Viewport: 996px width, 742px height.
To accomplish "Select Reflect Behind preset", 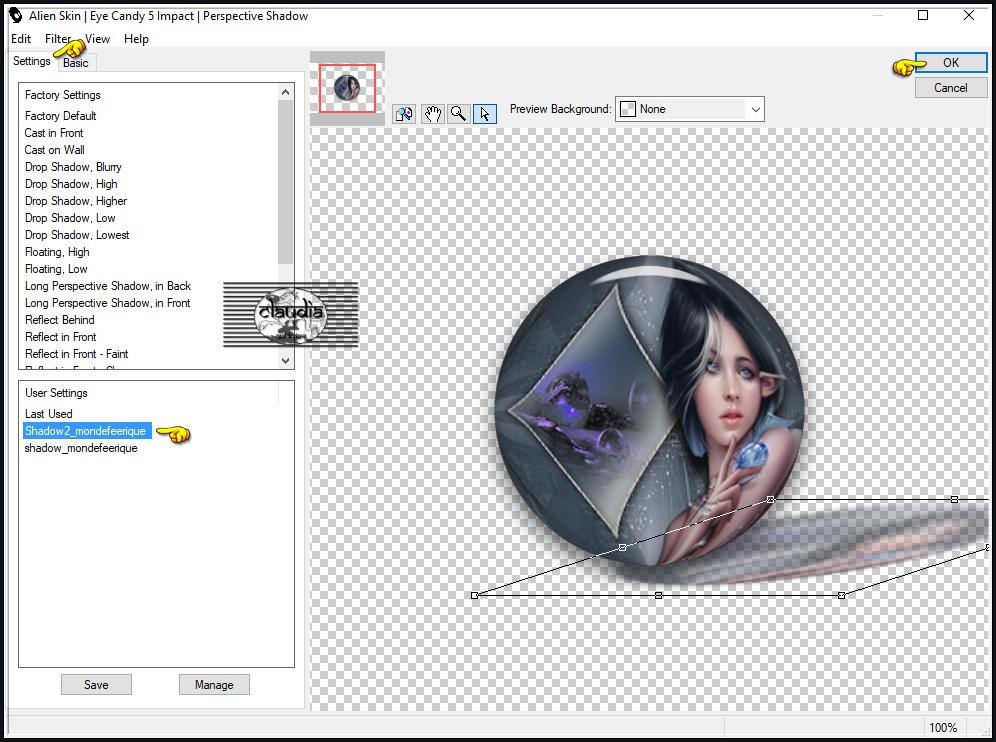I will pos(60,320).
